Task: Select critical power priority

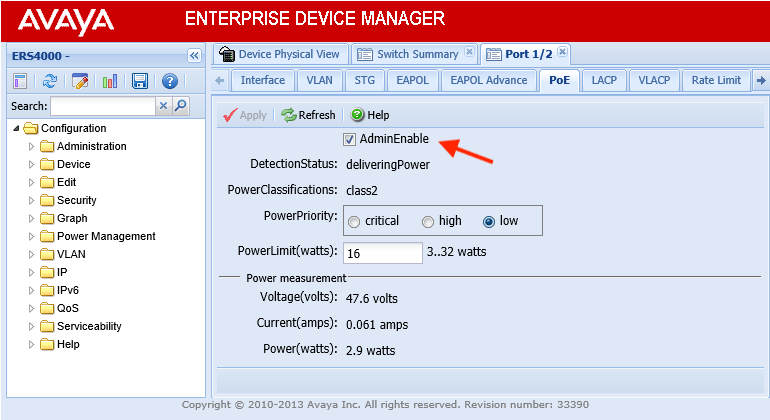Action: click(354, 222)
